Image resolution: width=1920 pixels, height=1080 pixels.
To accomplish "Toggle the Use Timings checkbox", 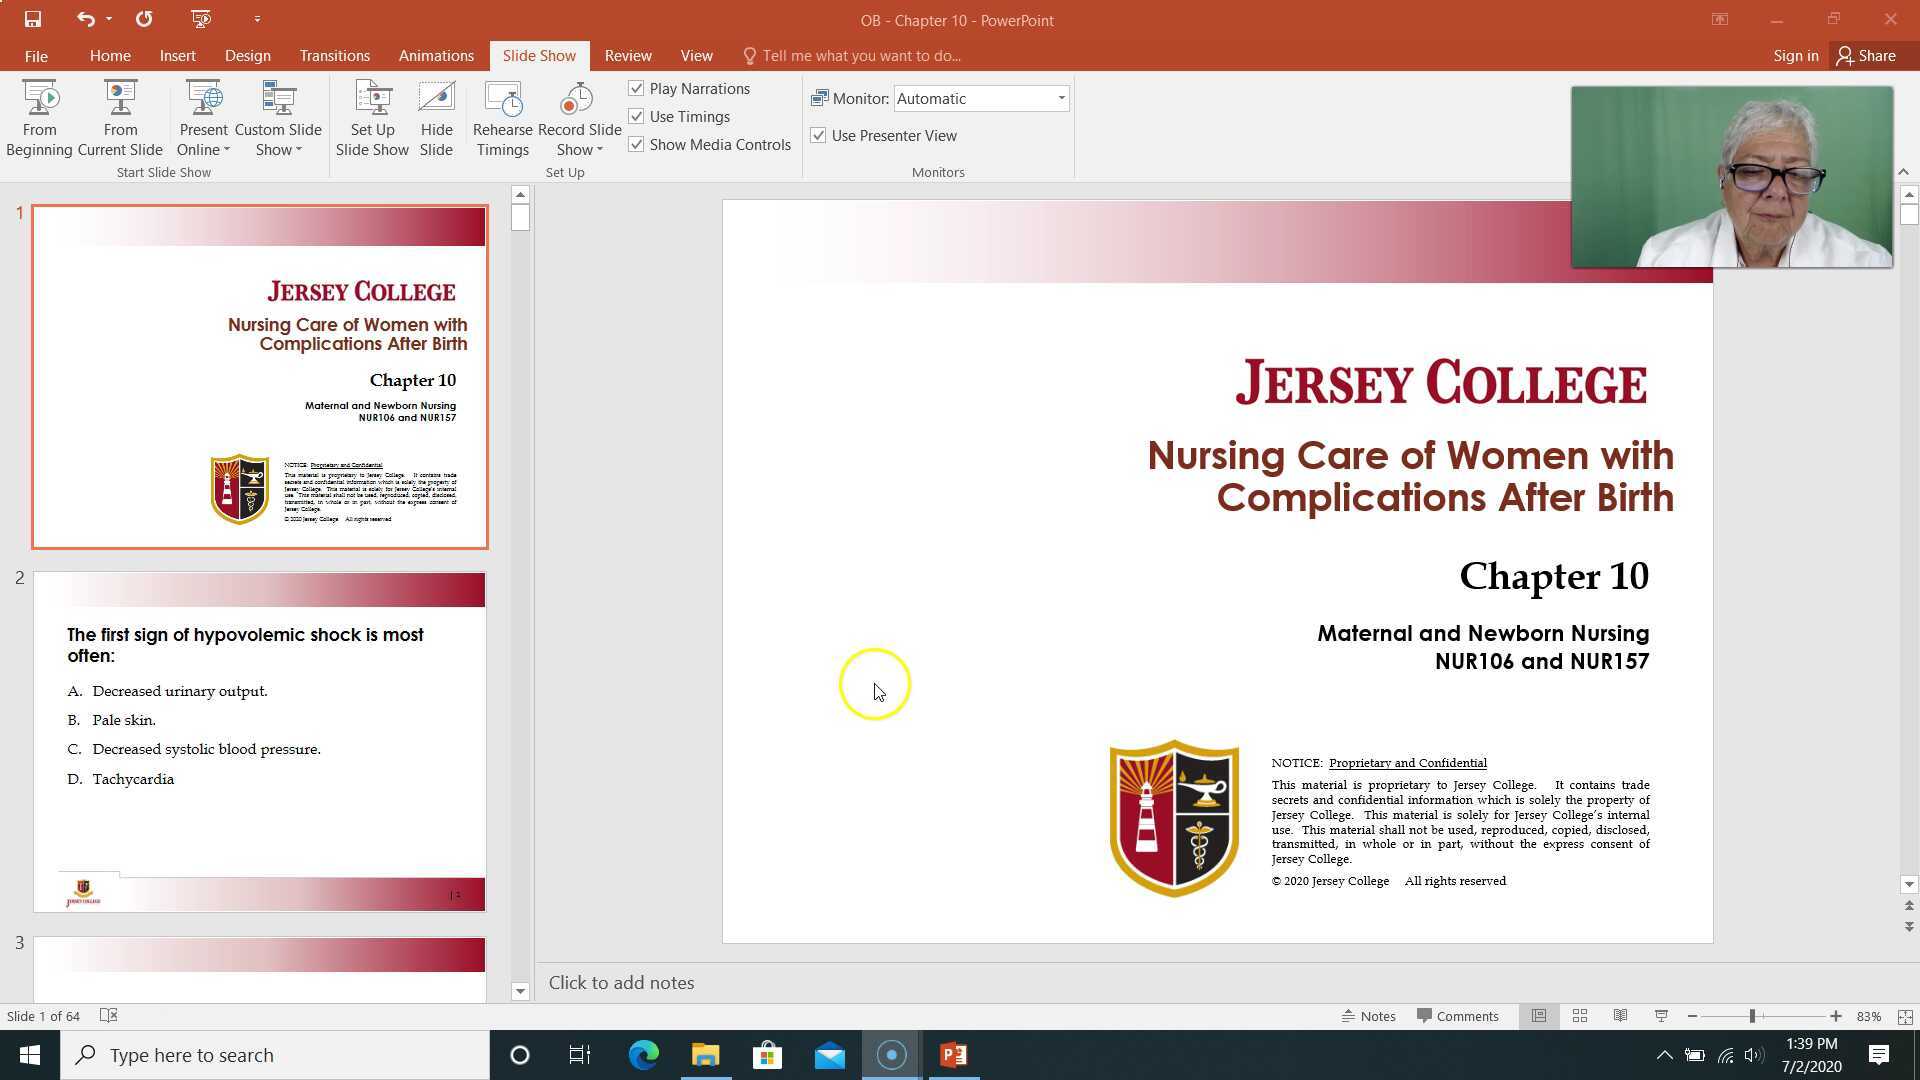I will coord(636,117).
